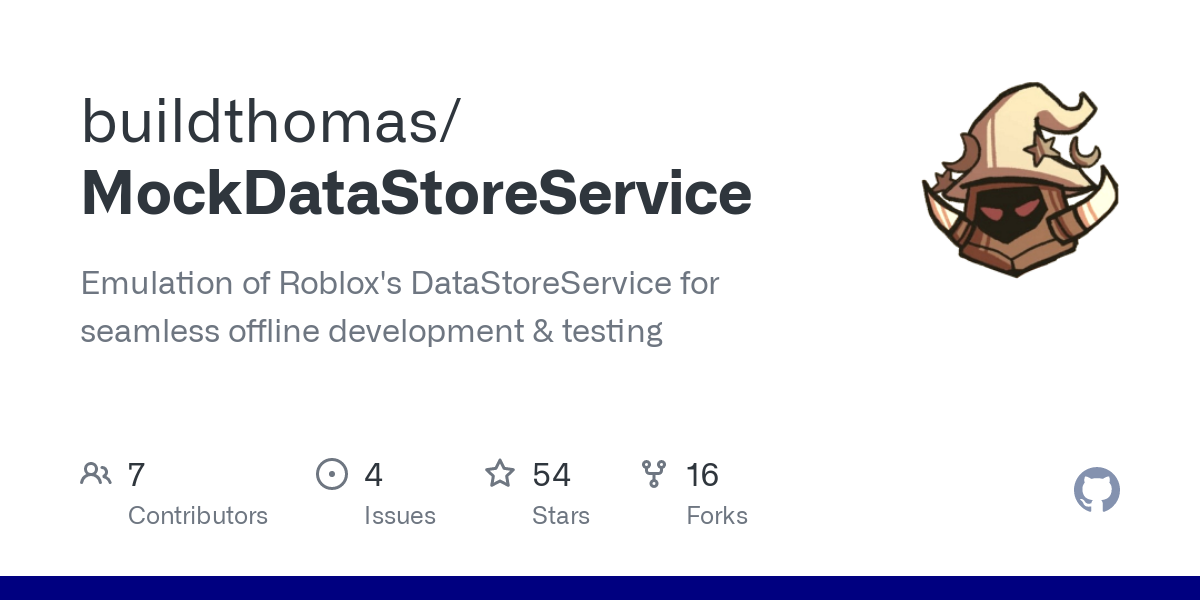
Task: Open the wizard avatar image
Action: [1020, 180]
